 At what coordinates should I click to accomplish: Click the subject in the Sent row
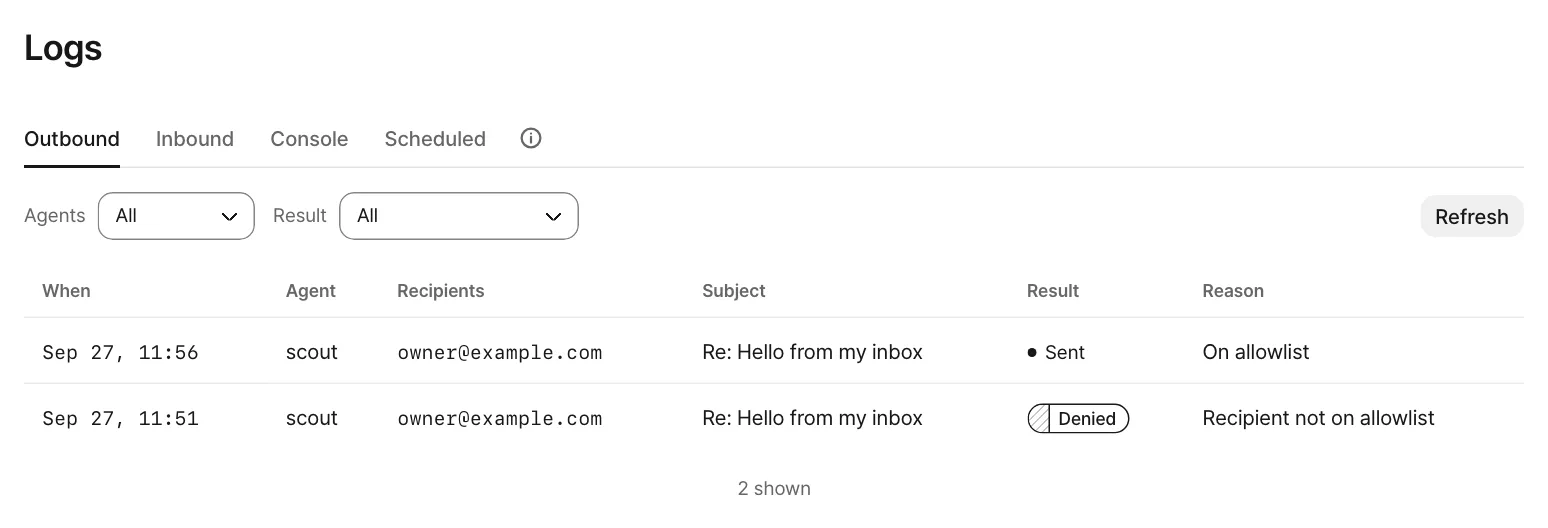tap(812, 352)
